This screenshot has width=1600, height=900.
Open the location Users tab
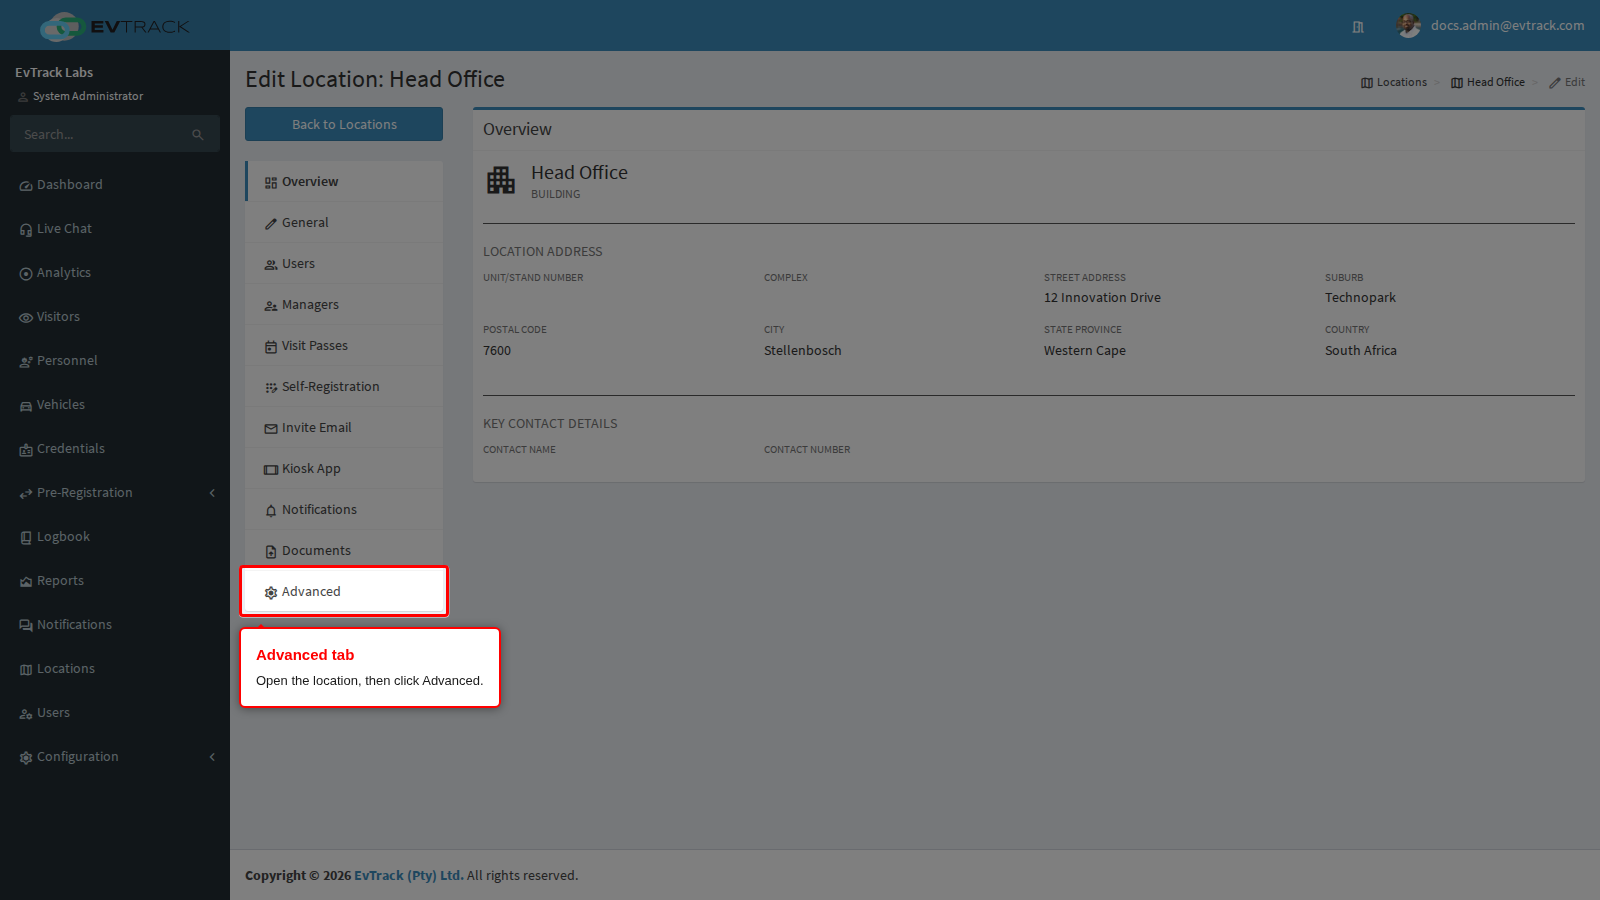[344, 264]
